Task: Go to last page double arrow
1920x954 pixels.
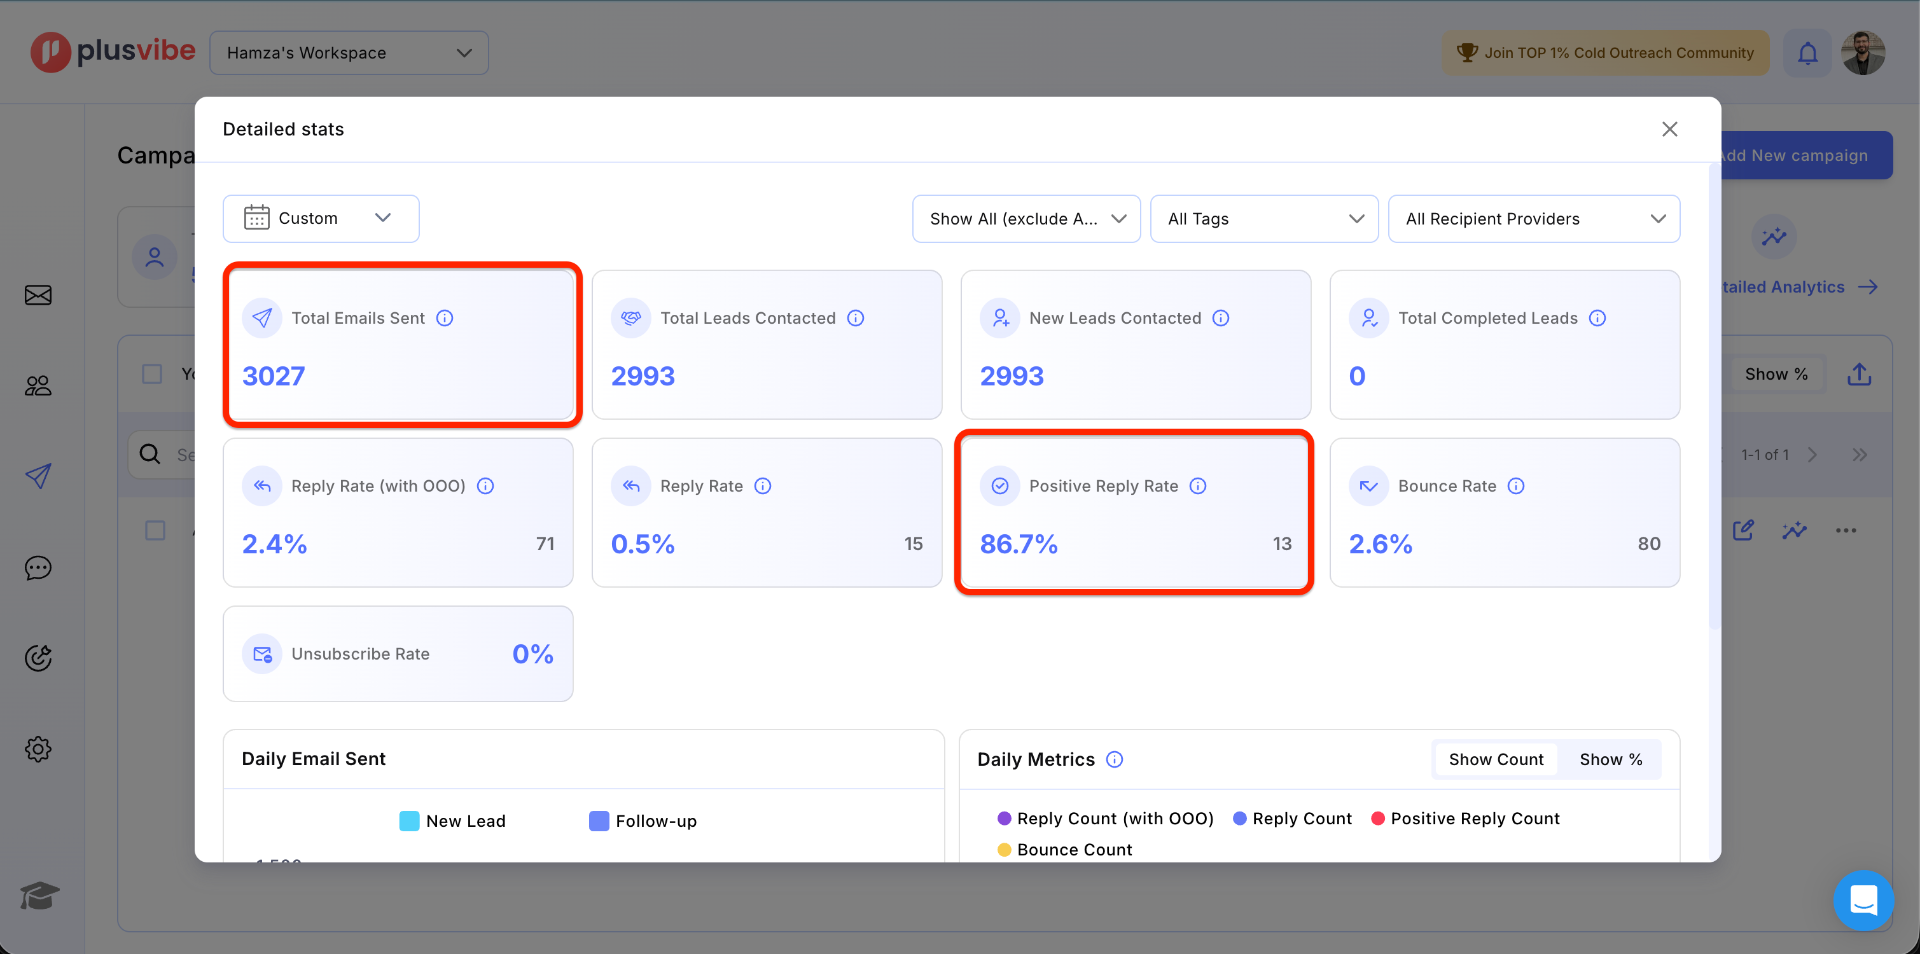Action: tap(1859, 454)
